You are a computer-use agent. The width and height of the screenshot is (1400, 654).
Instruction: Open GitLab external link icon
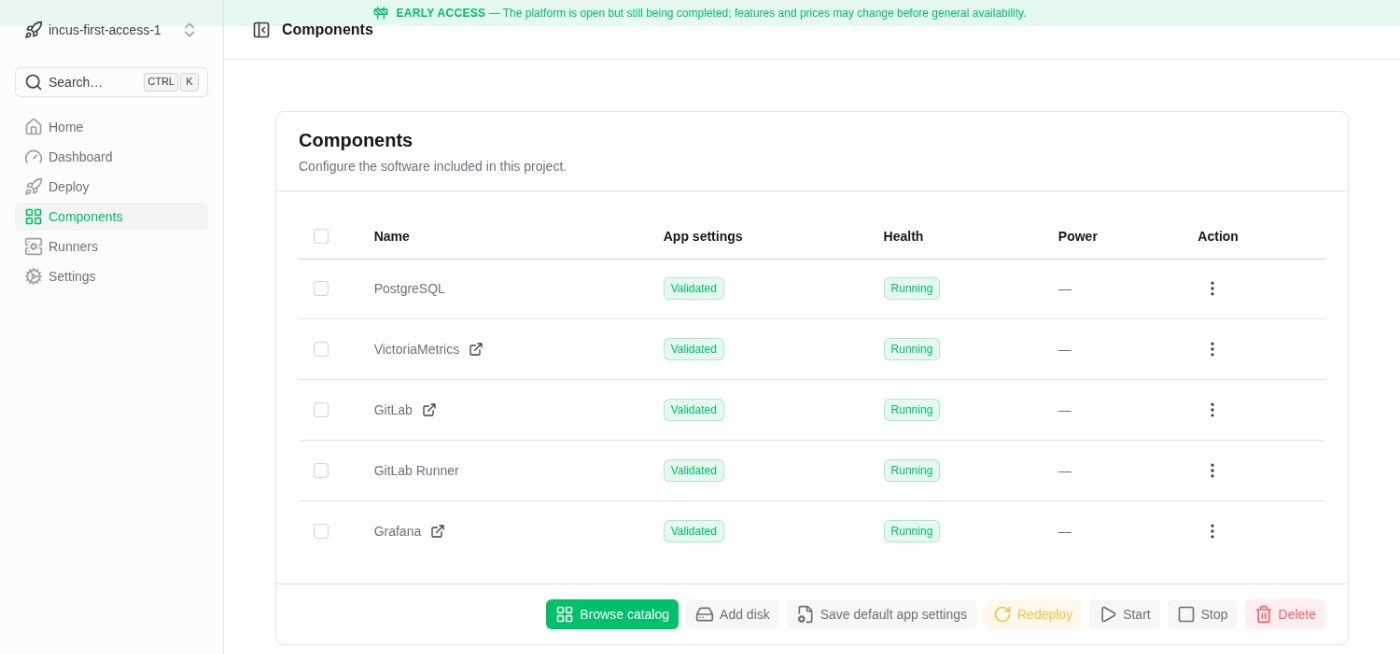click(429, 410)
